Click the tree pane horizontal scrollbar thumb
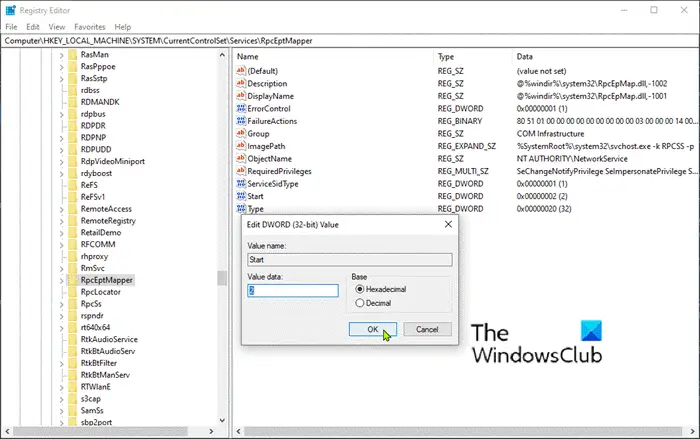700x439 pixels. 100,431
